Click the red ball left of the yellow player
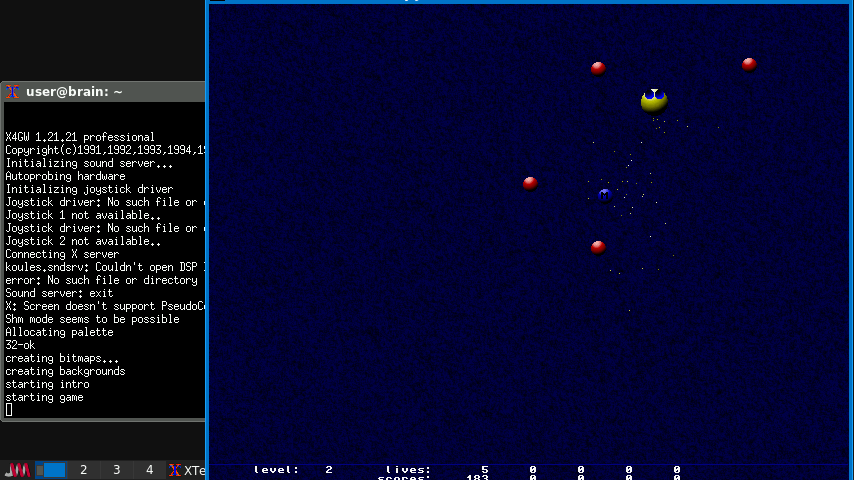The image size is (854, 480). pyautogui.click(x=598, y=68)
